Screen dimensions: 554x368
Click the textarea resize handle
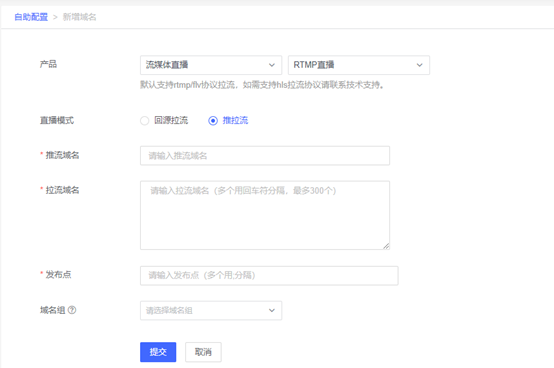[x=386, y=246]
